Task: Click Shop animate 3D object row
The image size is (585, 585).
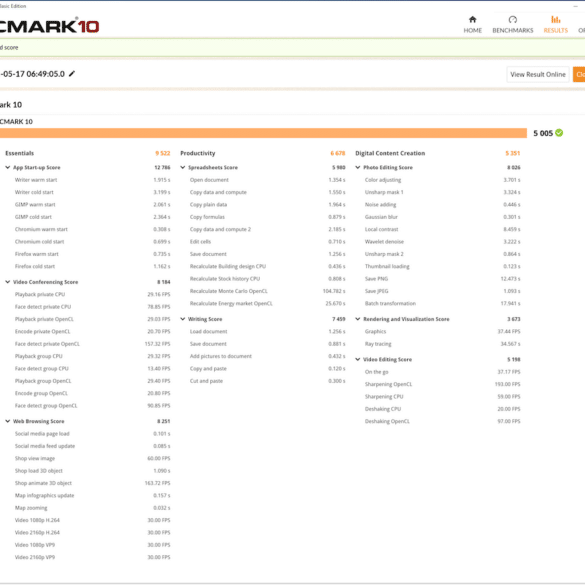Action: coord(93,483)
